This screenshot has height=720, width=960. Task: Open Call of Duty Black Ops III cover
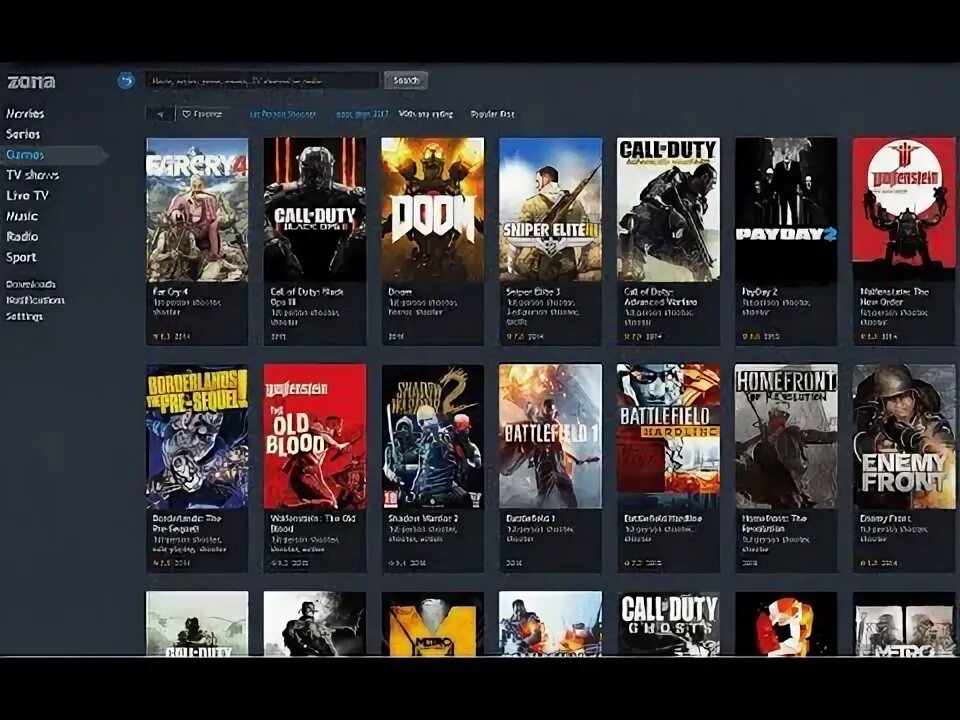315,209
